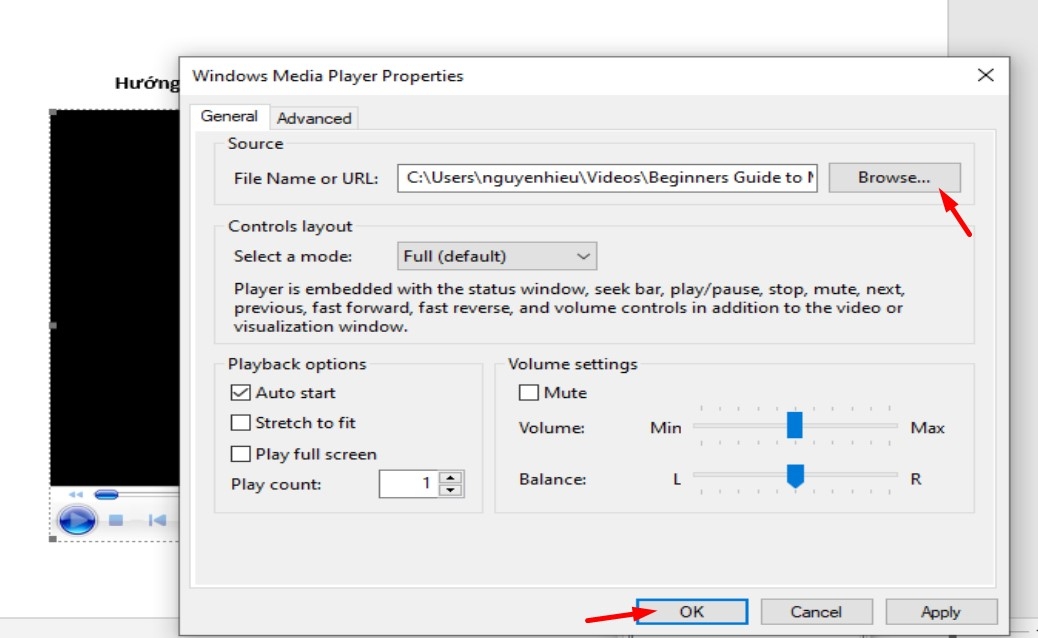Screen dimensions: 1038x638
Task: Cancel the properties dialog
Action: pos(816,612)
